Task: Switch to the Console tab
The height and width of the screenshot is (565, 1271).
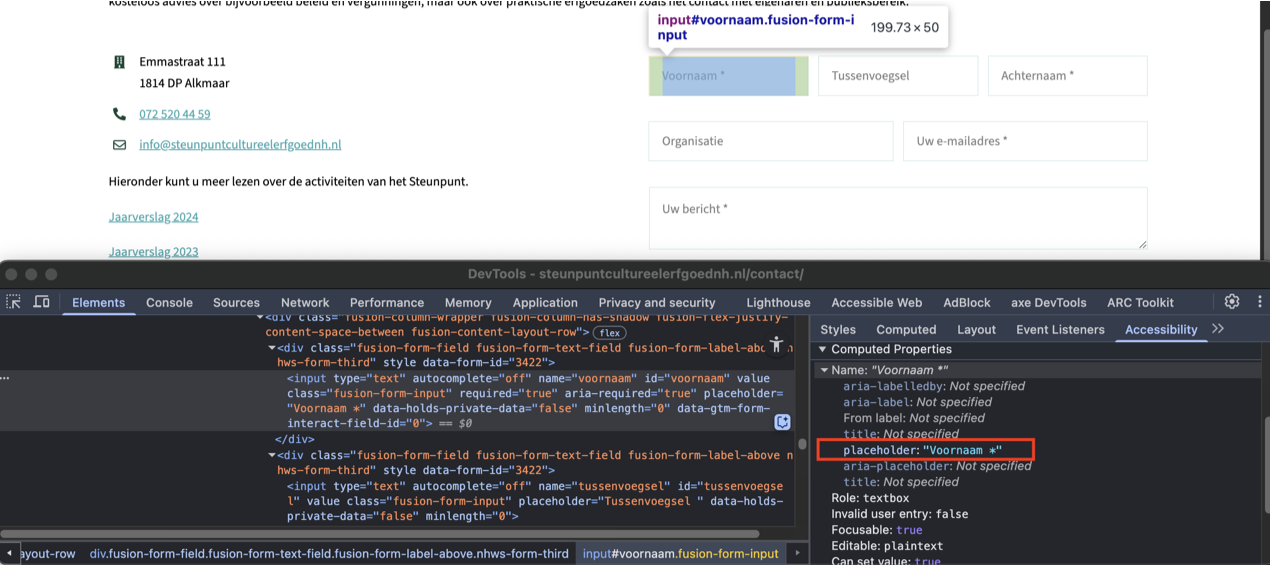Action: pos(169,302)
